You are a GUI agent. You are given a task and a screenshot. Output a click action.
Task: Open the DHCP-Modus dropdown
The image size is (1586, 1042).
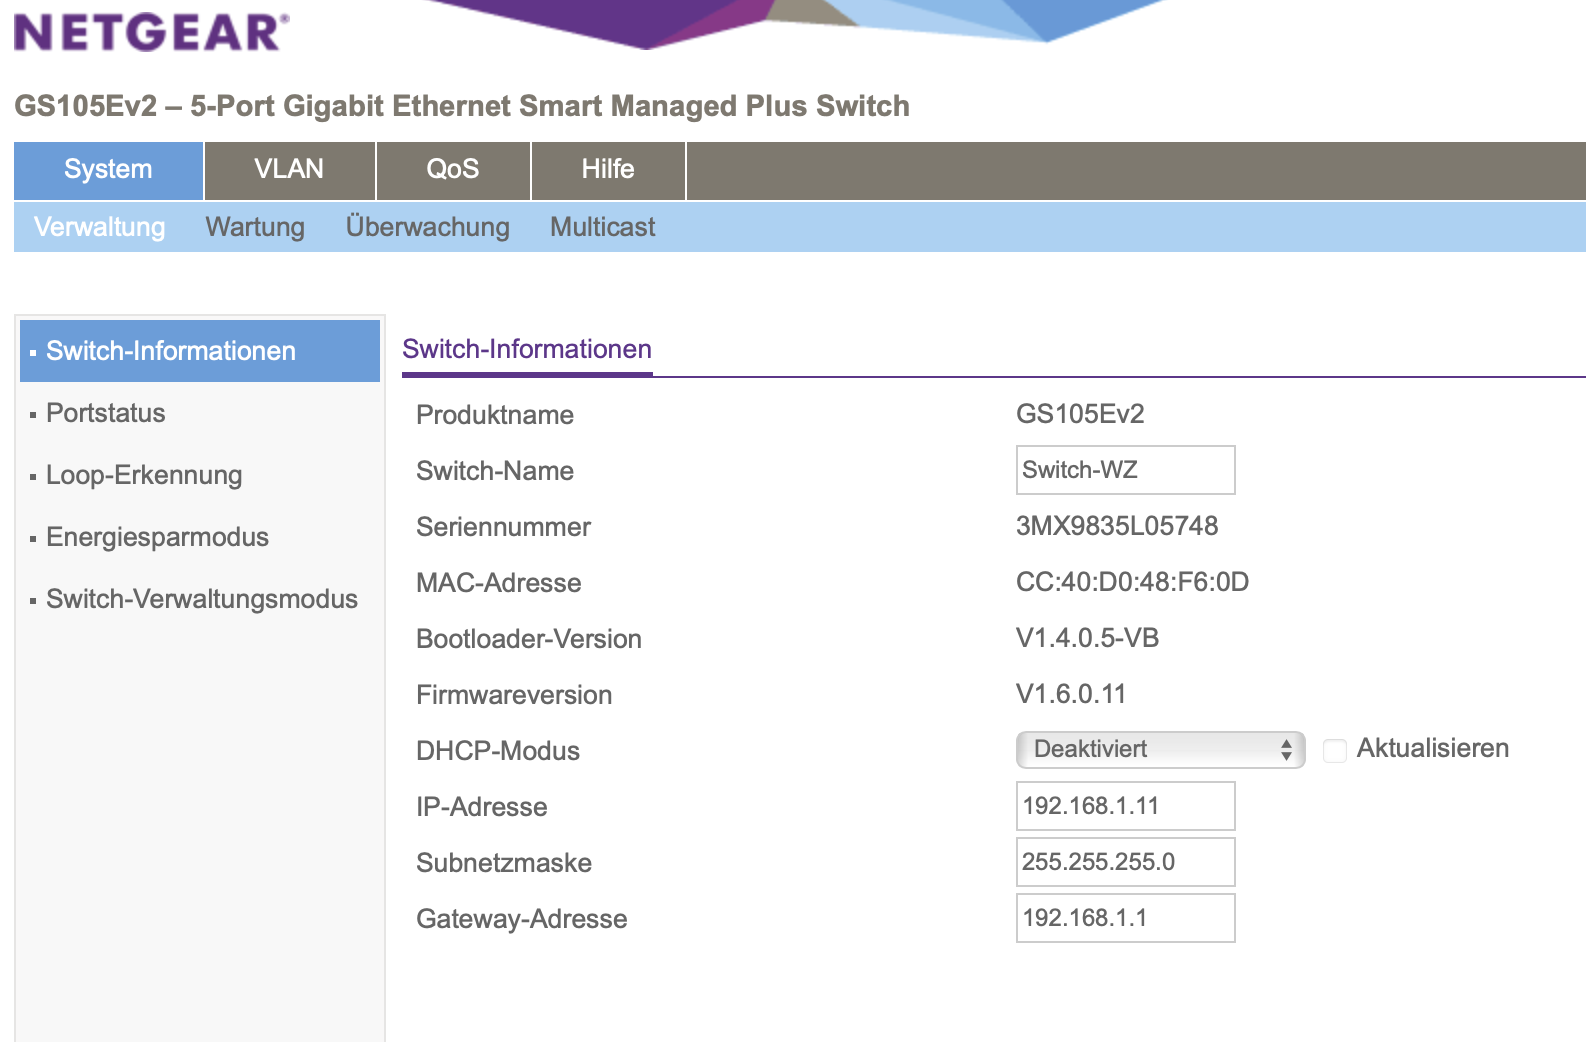coord(1161,750)
